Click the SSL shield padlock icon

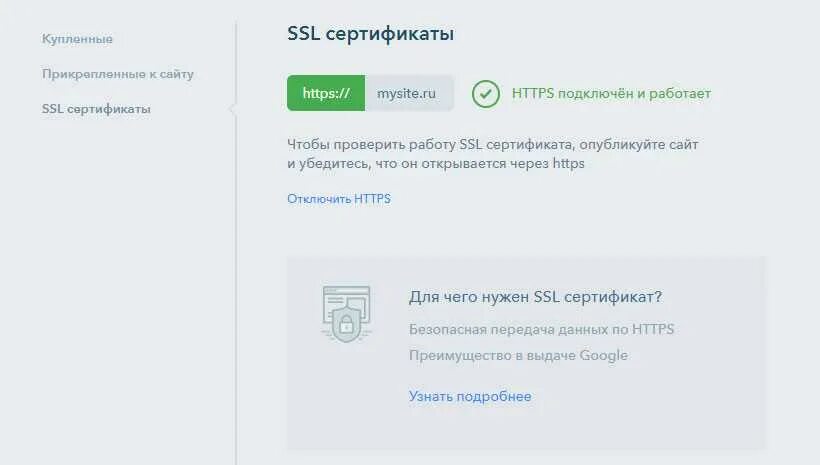pos(347,325)
